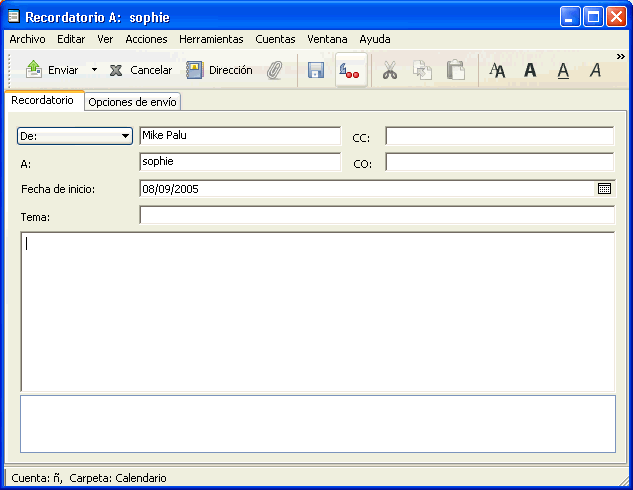Click the status bar Cuenta text

click(89, 478)
